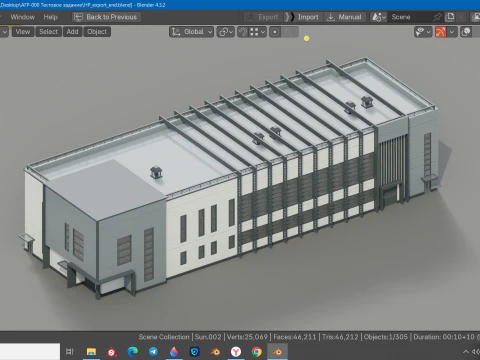Open the snap settings dropdown

click(258, 32)
